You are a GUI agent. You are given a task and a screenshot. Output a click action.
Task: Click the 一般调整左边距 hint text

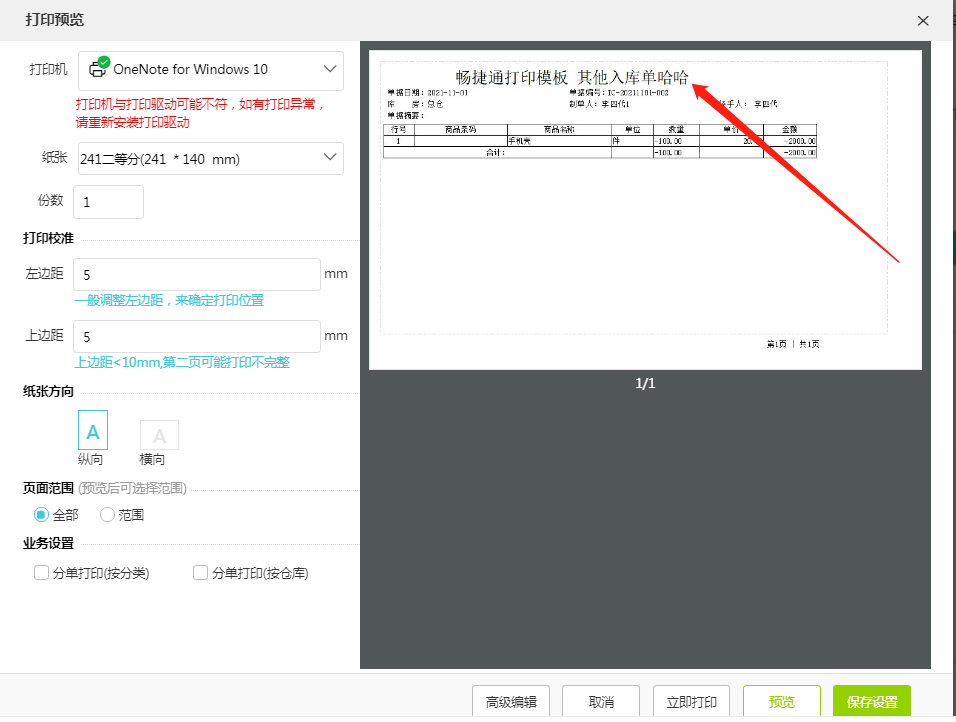click(169, 300)
